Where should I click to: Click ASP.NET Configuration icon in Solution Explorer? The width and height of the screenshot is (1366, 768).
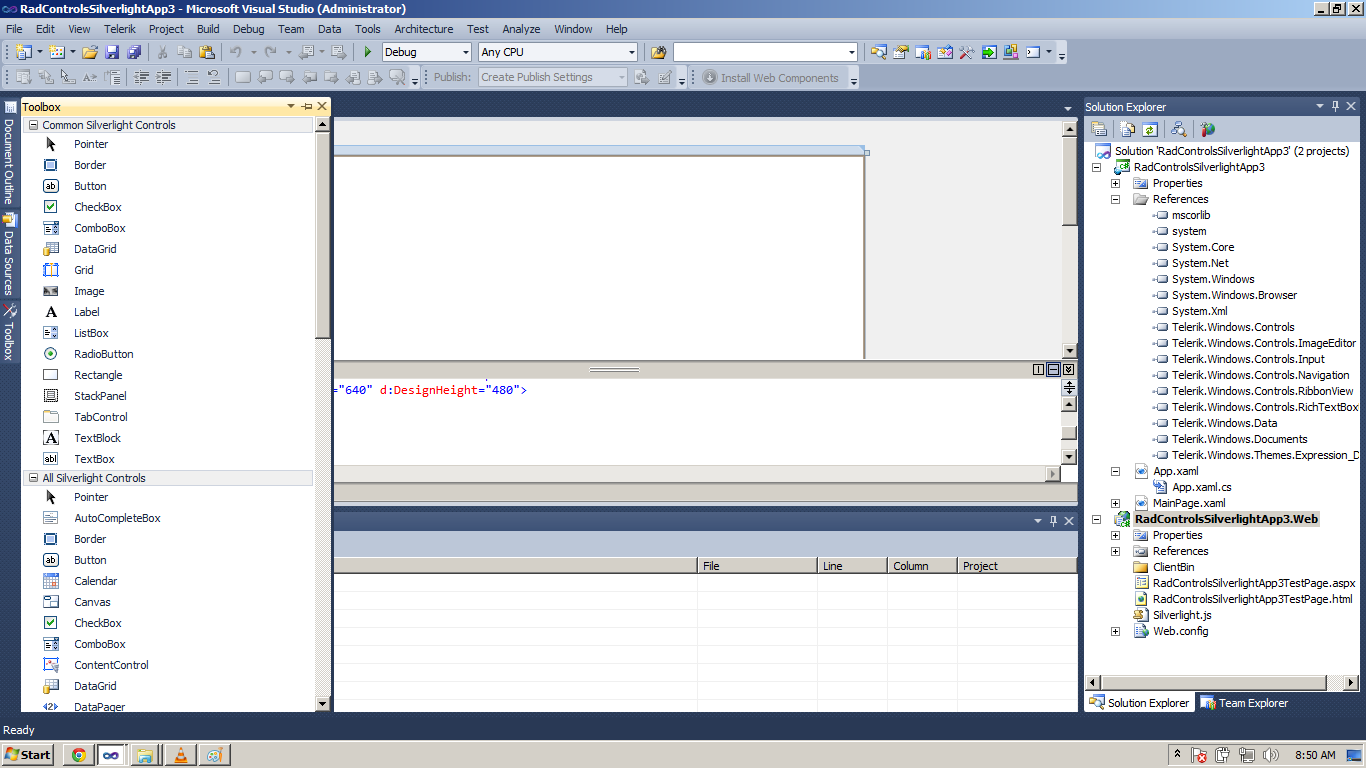pyautogui.click(x=1208, y=129)
